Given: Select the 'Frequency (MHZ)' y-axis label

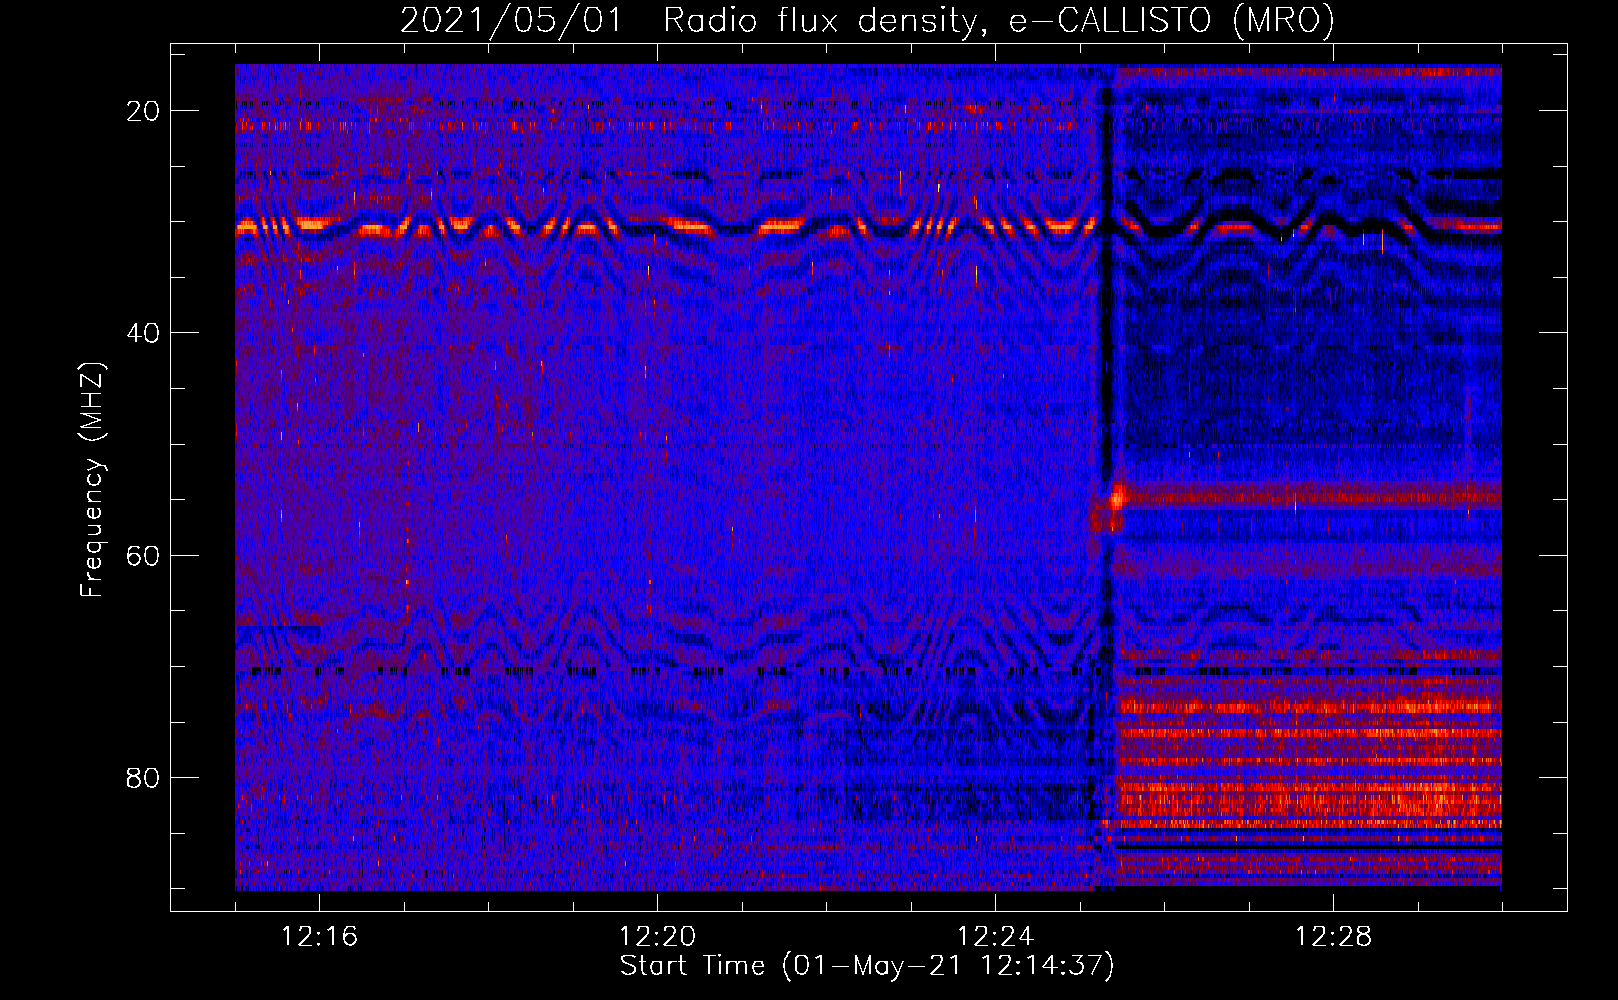Looking at the screenshot, I should click(x=92, y=480).
